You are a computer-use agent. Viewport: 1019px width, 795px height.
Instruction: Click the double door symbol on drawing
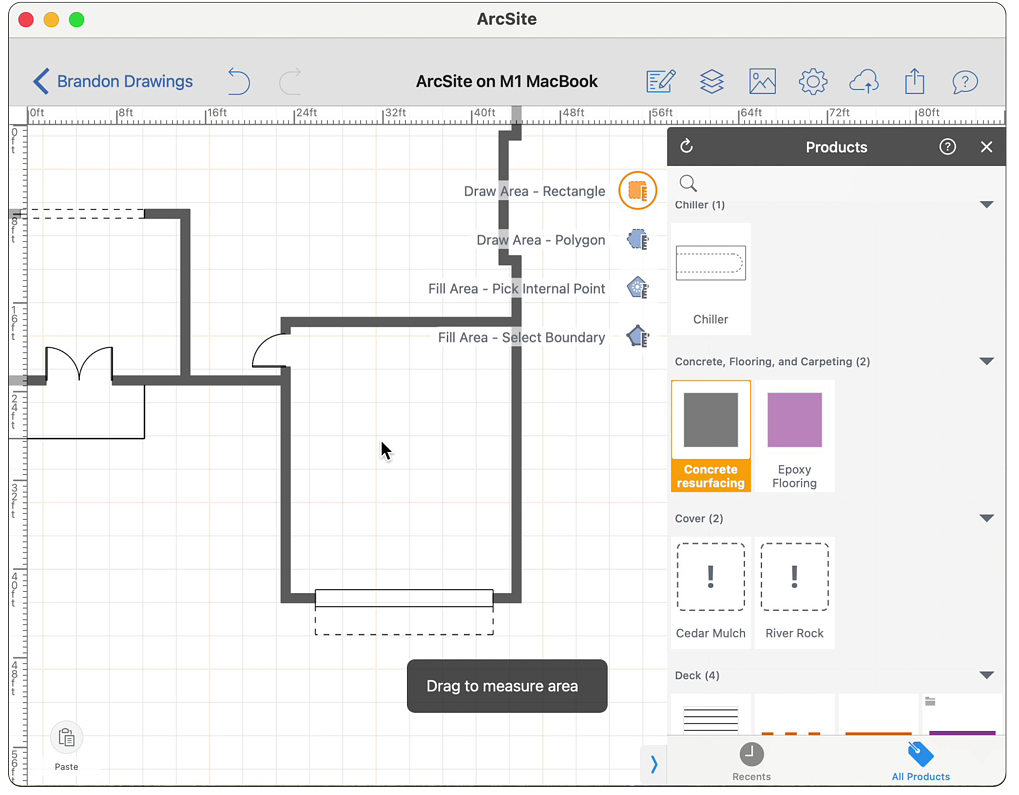[x=79, y=364]
